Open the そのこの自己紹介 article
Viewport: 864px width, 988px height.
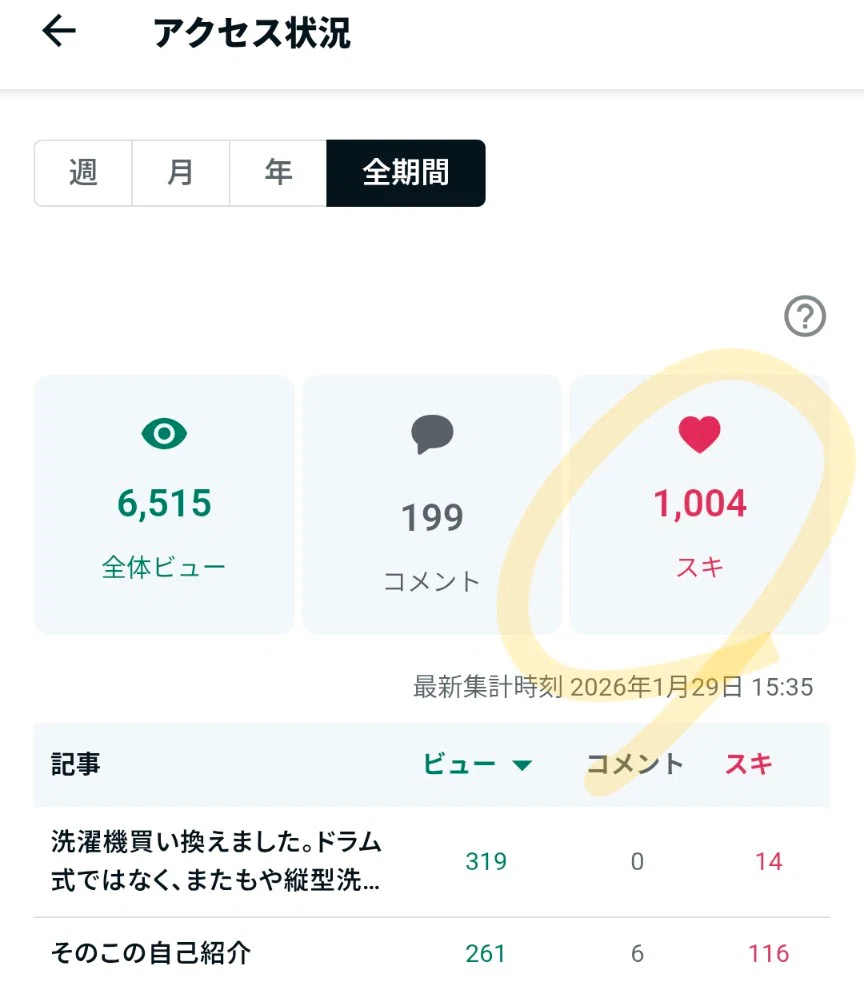432,953
